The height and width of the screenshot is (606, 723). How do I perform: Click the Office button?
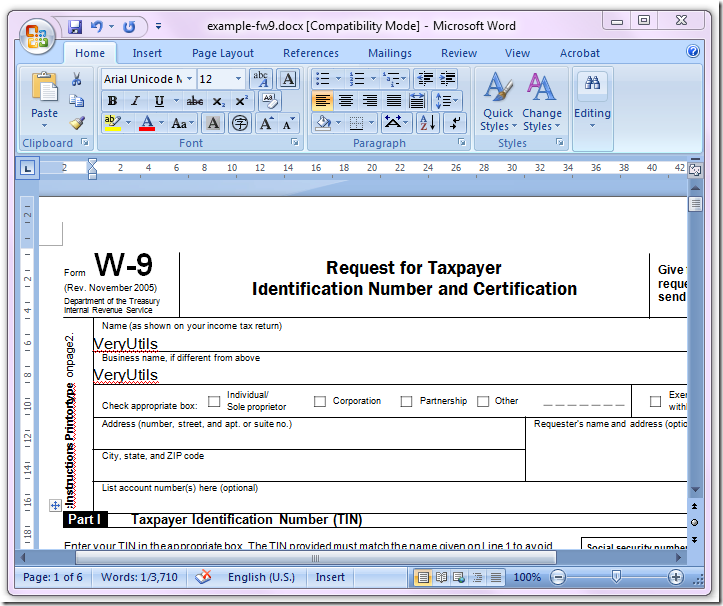(37, 36)
